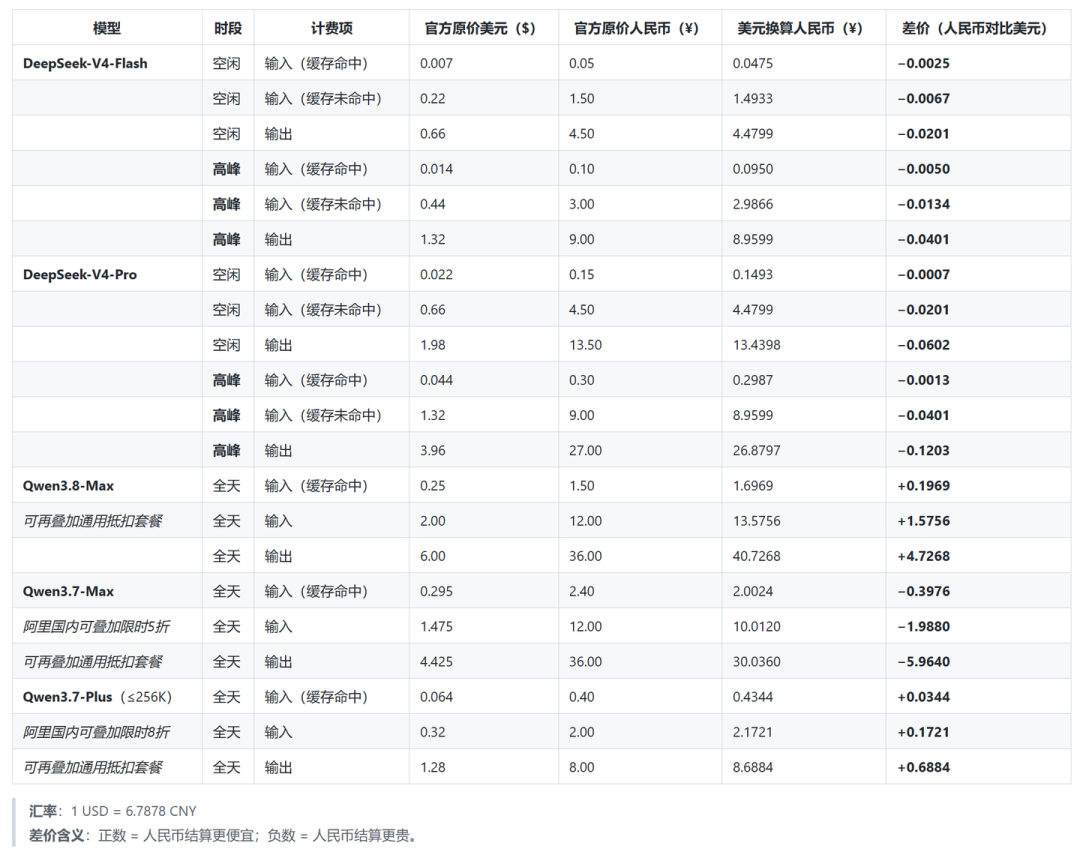
Task: Click the 1.475 USD price cell
Action: pyautogui.click(x=437, y=627)
